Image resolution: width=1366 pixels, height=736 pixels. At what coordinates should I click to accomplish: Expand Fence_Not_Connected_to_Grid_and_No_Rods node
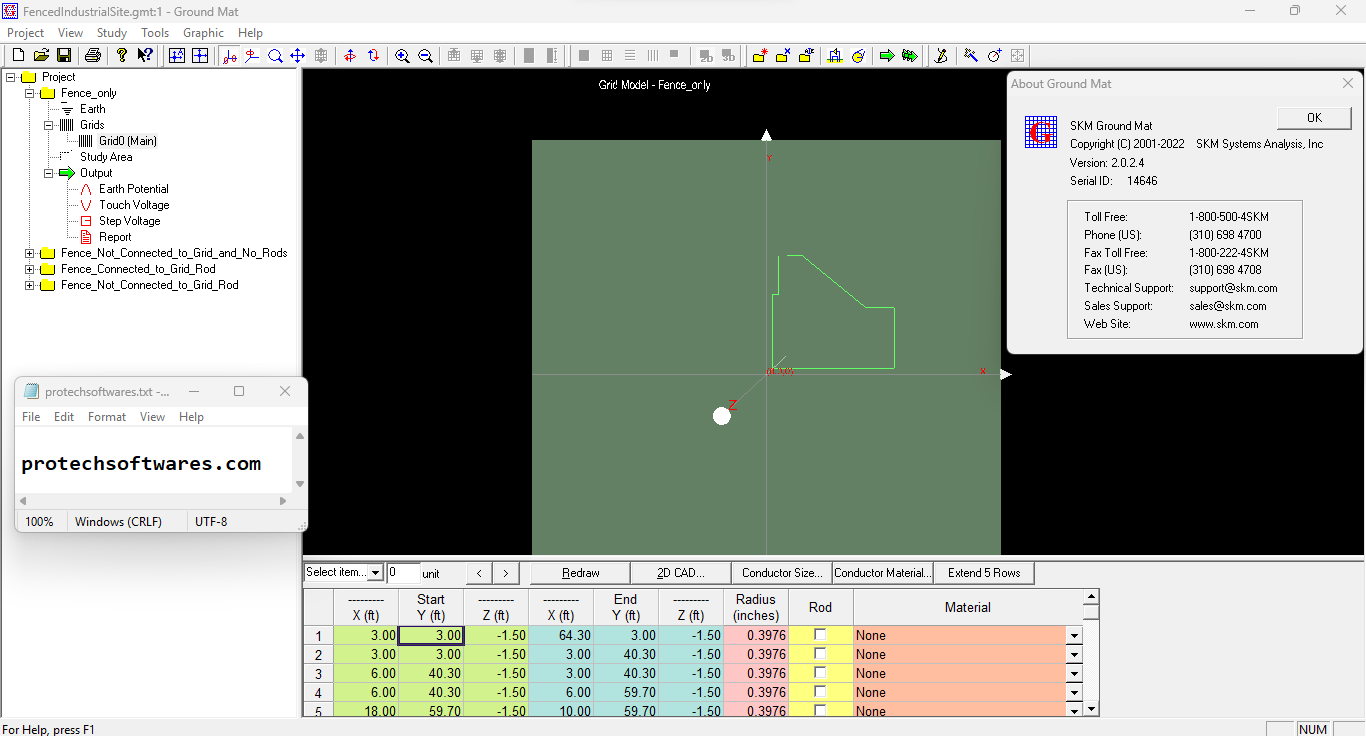point(30,253)
